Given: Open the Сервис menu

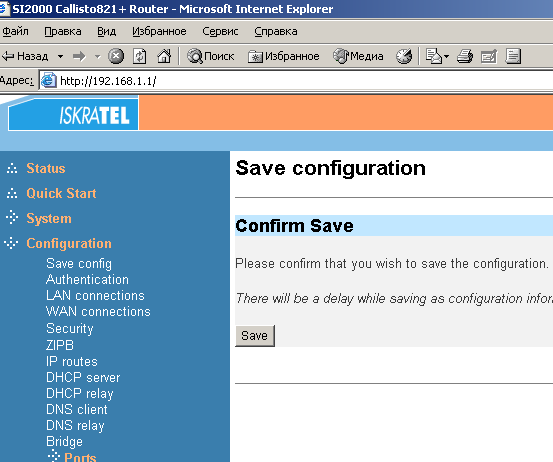Looking at the screenshot, I should pyautogui.click(x=220, y=31).
